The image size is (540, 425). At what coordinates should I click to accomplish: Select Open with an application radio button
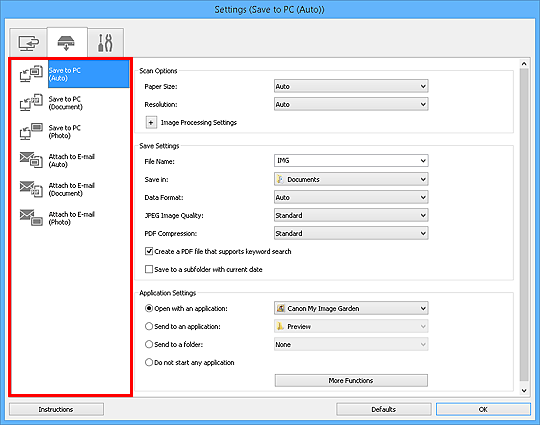149,309
